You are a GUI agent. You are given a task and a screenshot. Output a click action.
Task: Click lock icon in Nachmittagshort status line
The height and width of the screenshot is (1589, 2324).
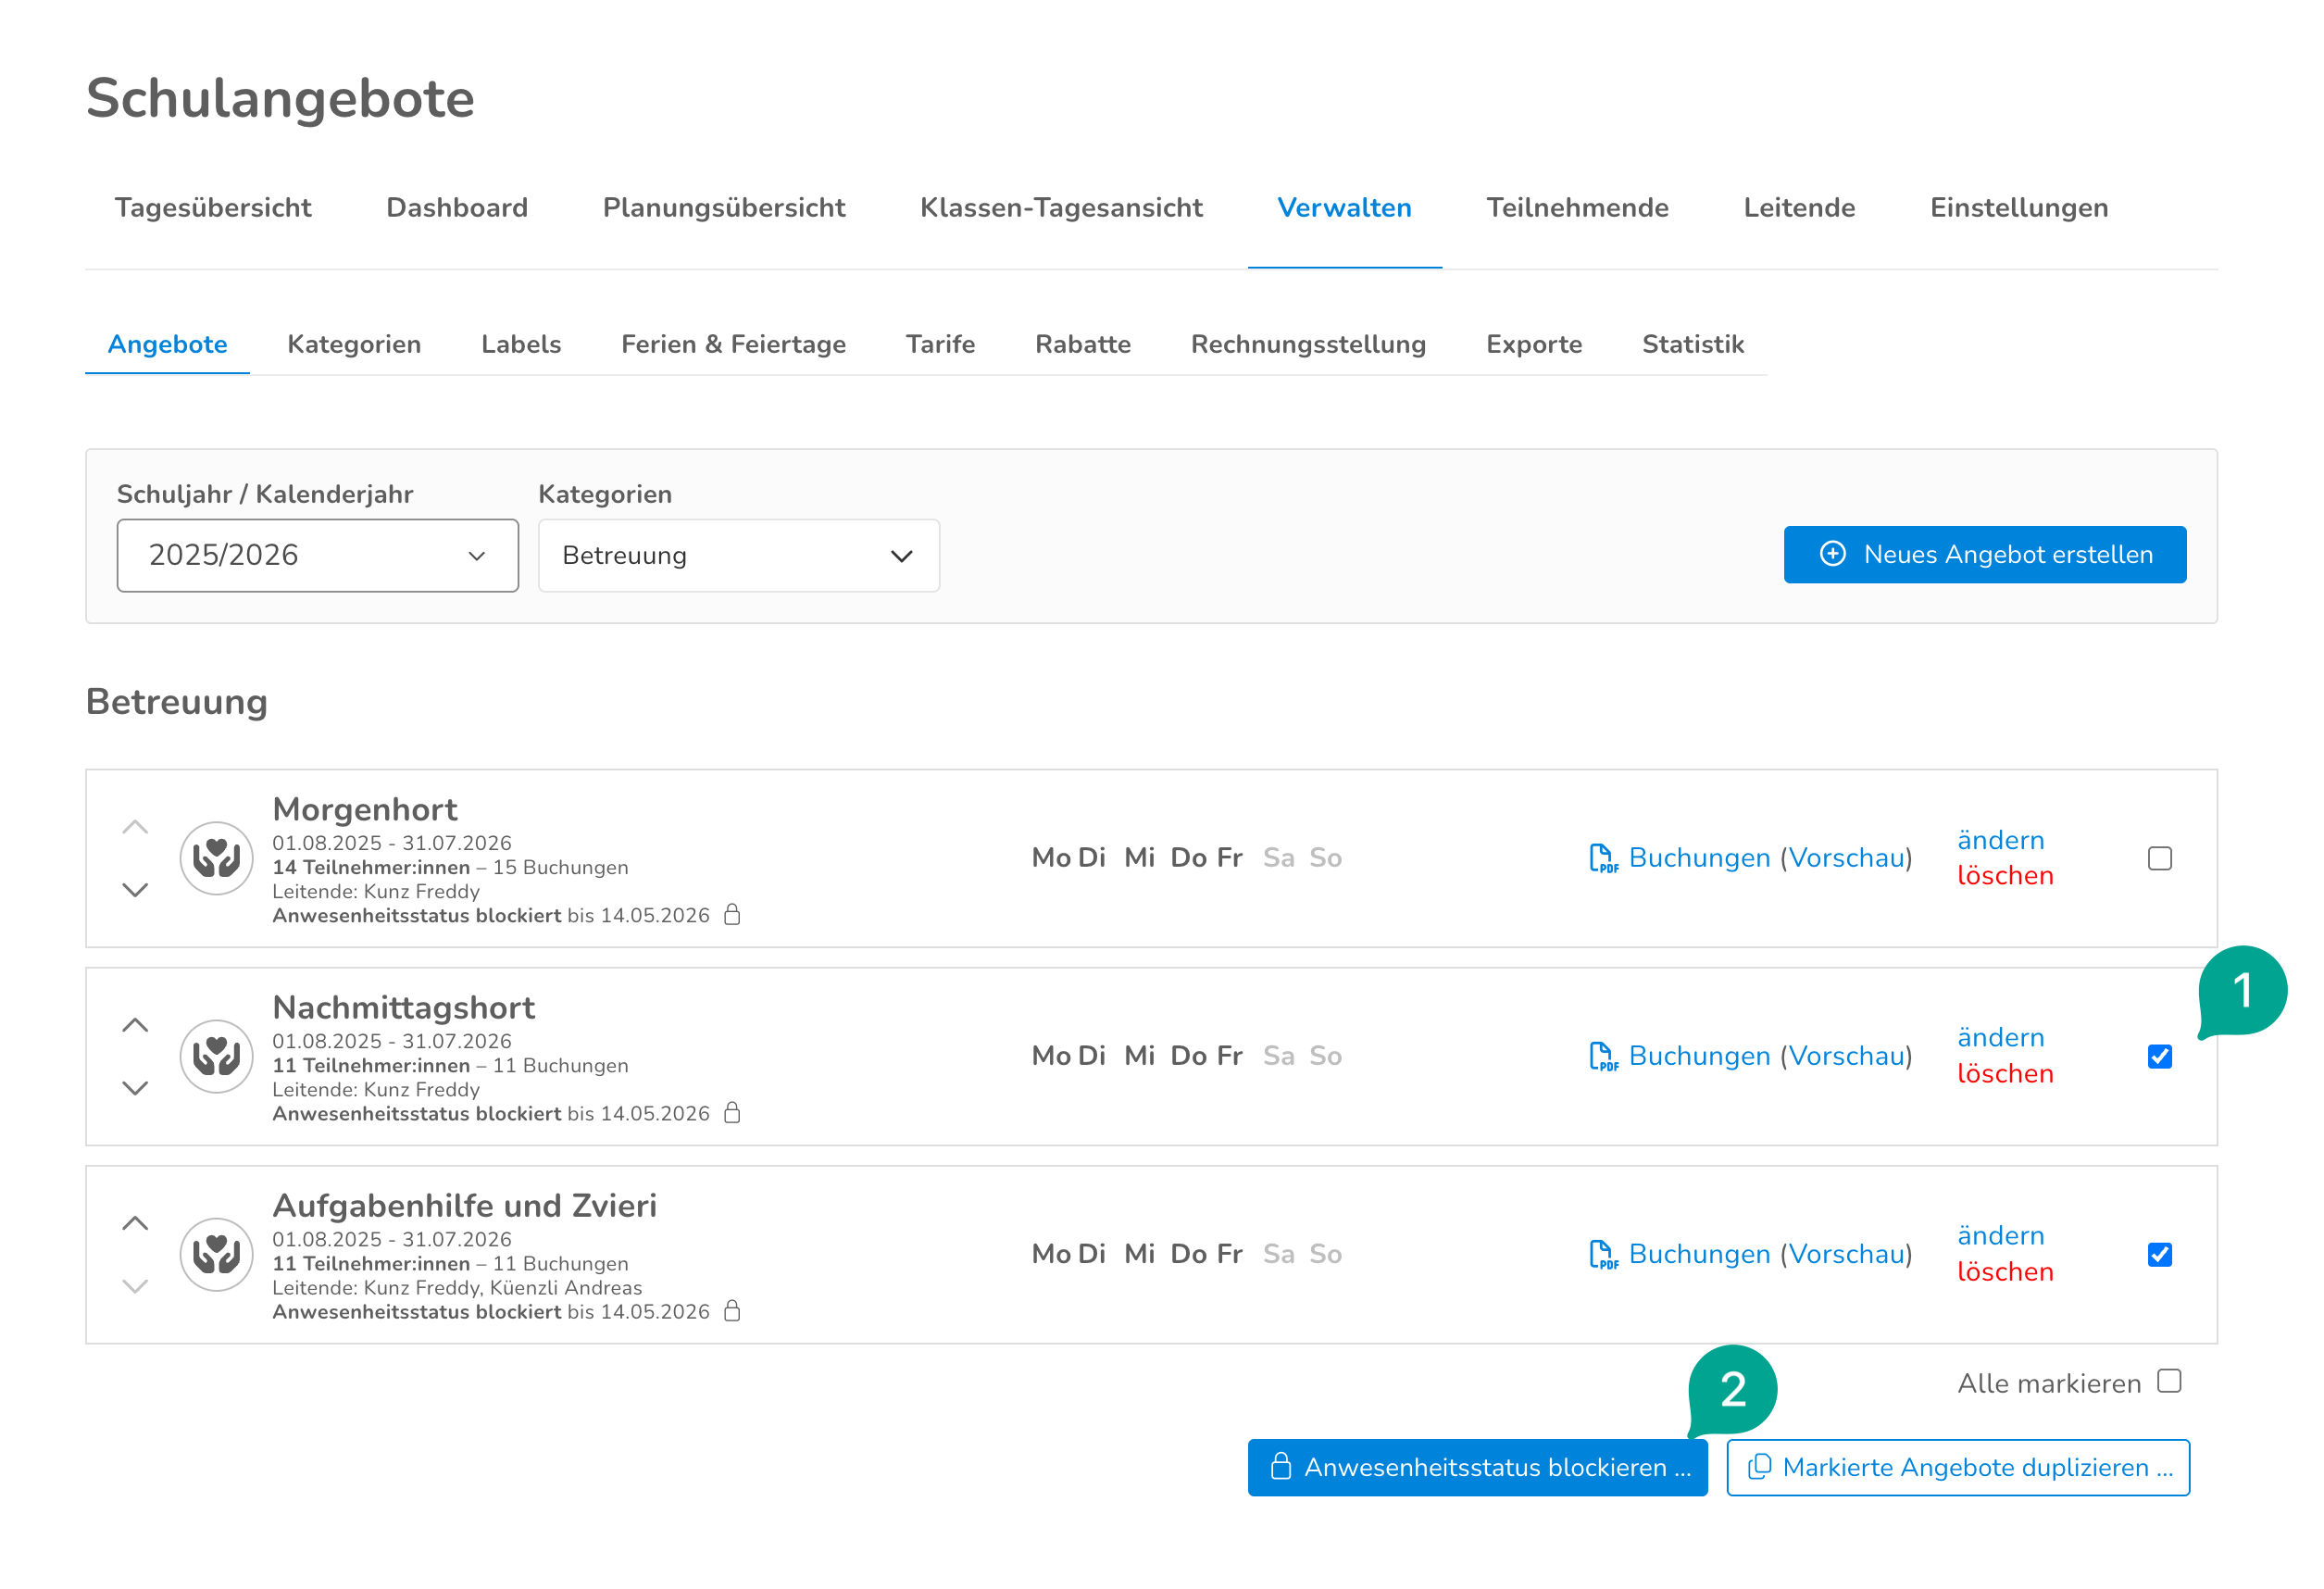[x=732, y=1113]
